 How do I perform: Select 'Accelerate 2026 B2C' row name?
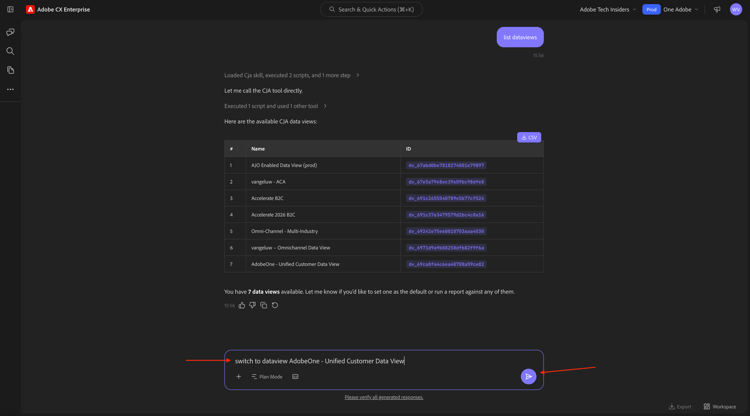tap(273, 215)
